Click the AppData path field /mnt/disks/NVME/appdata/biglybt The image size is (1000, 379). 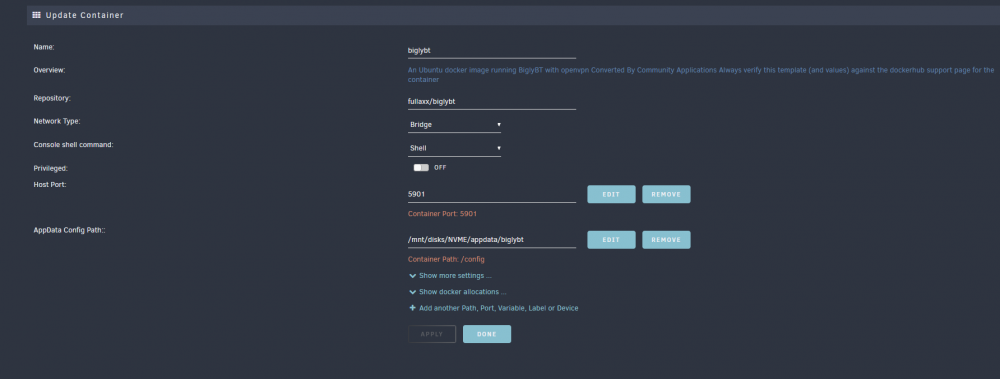tap(492, 240)
